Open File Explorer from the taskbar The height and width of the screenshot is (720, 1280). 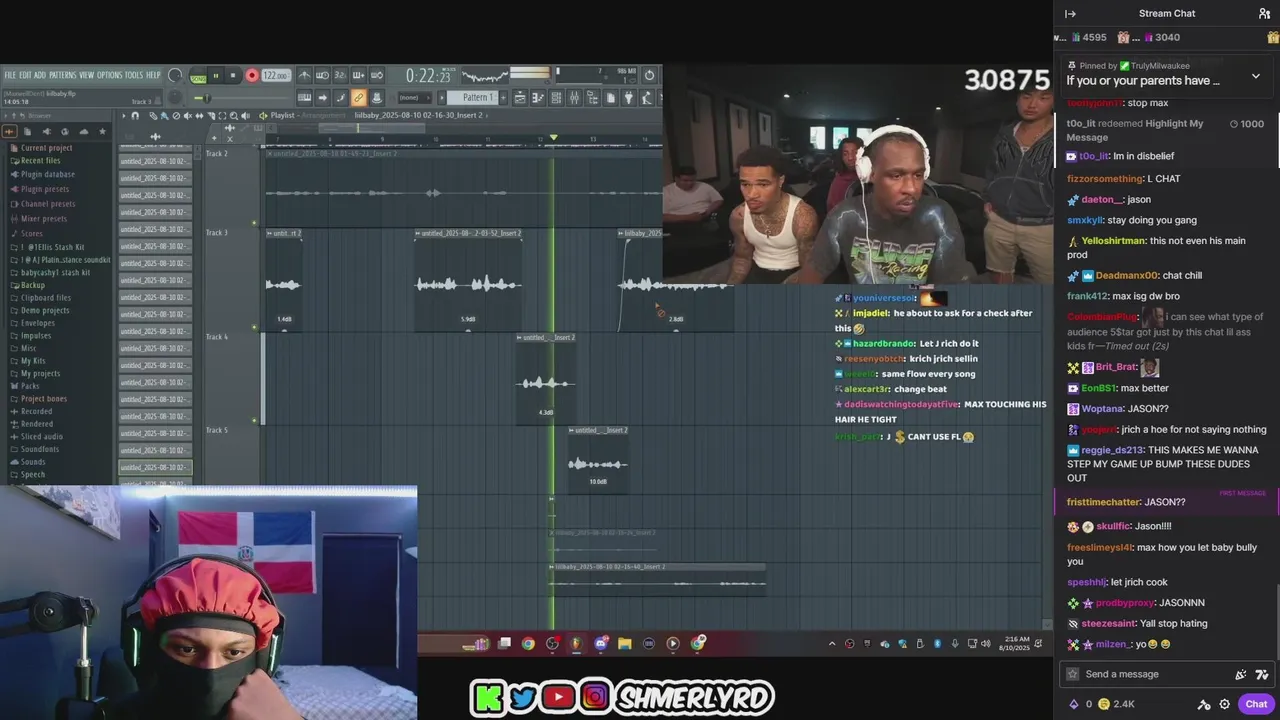coord(624,644)
